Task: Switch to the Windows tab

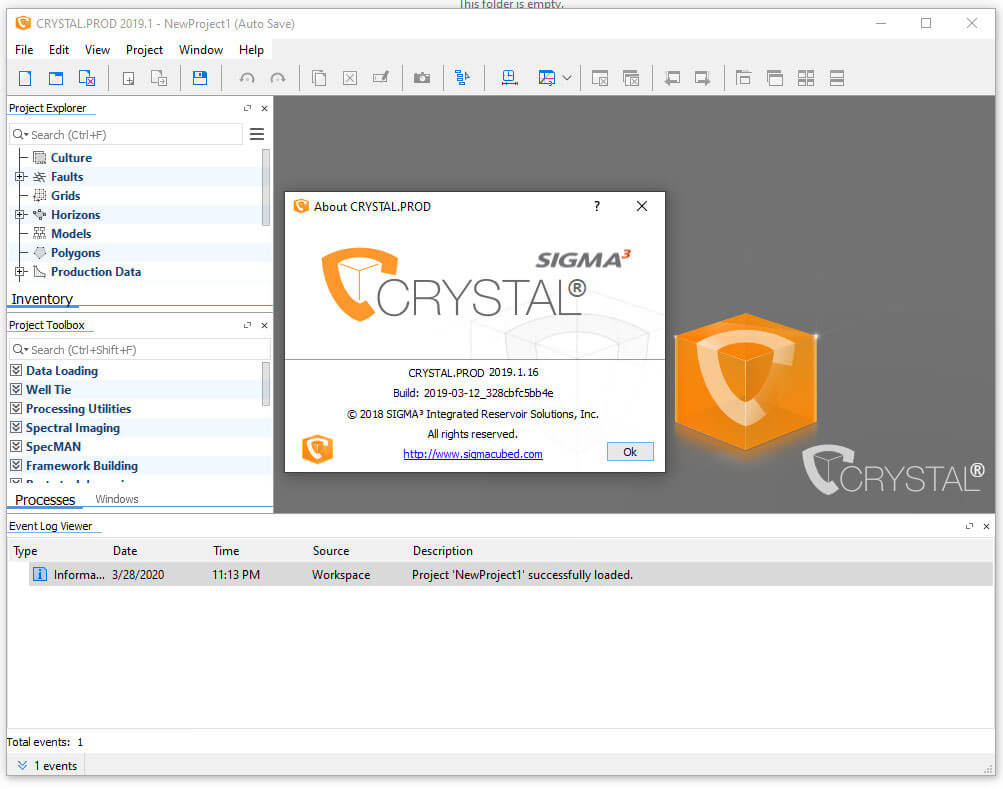Action: click(116, 498)
